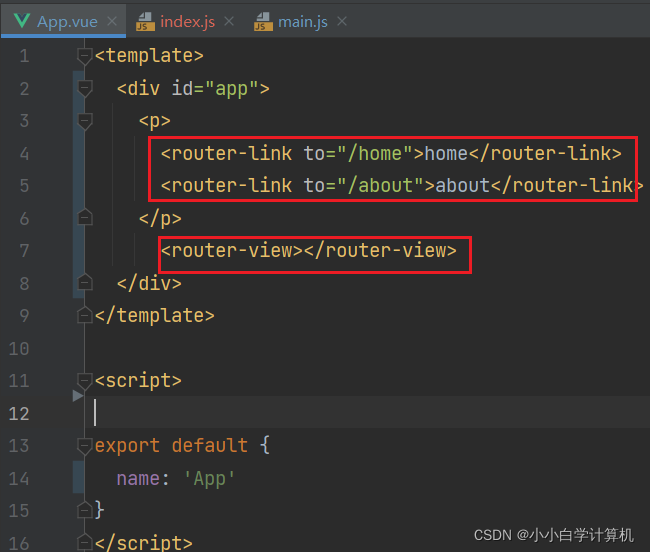Click line number 10 in the gutter
This screenshot has width=650, height=552.
(x=19, y=349)
